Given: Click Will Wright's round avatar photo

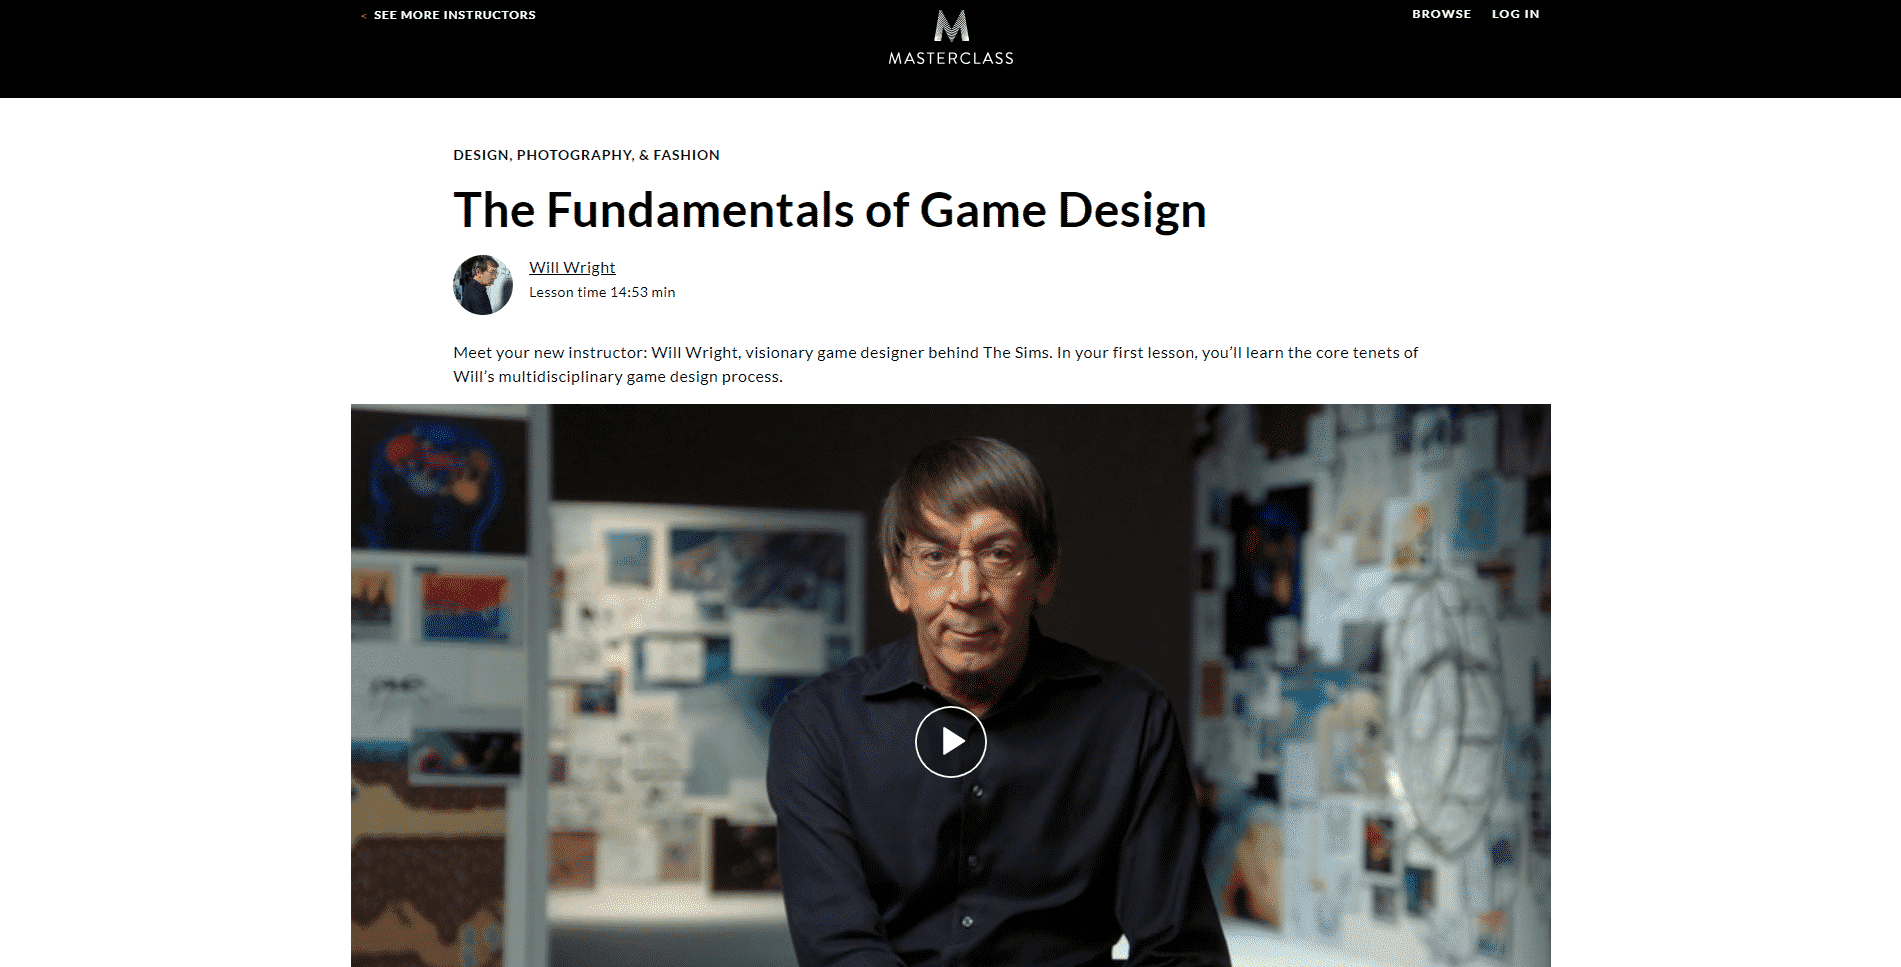Looking at the screenshot, I should (x=483, y=285).
